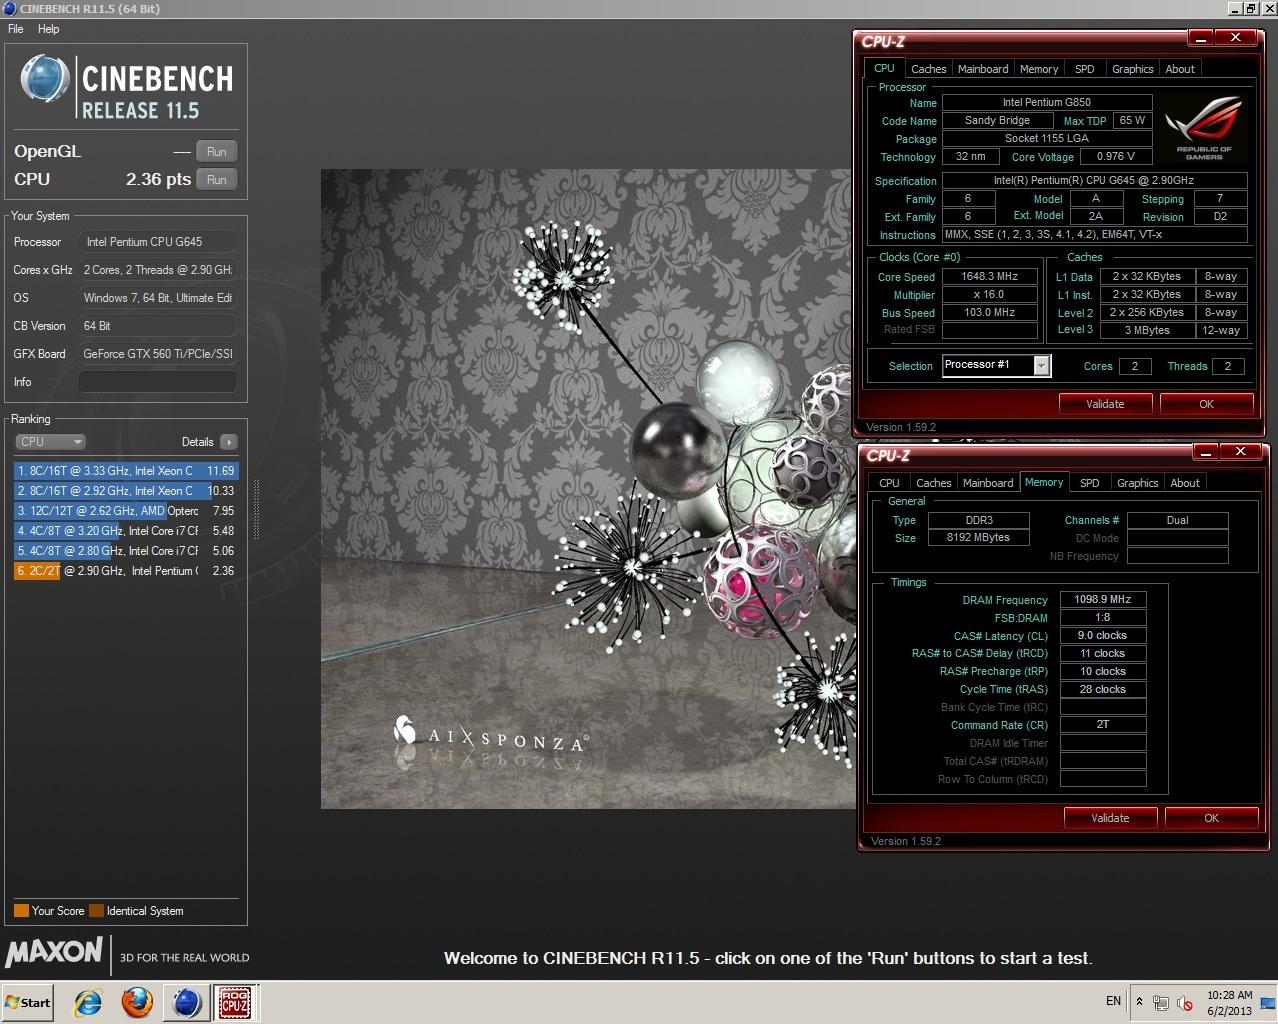Click the EN language indicator

click(x=1113, y=1001)
